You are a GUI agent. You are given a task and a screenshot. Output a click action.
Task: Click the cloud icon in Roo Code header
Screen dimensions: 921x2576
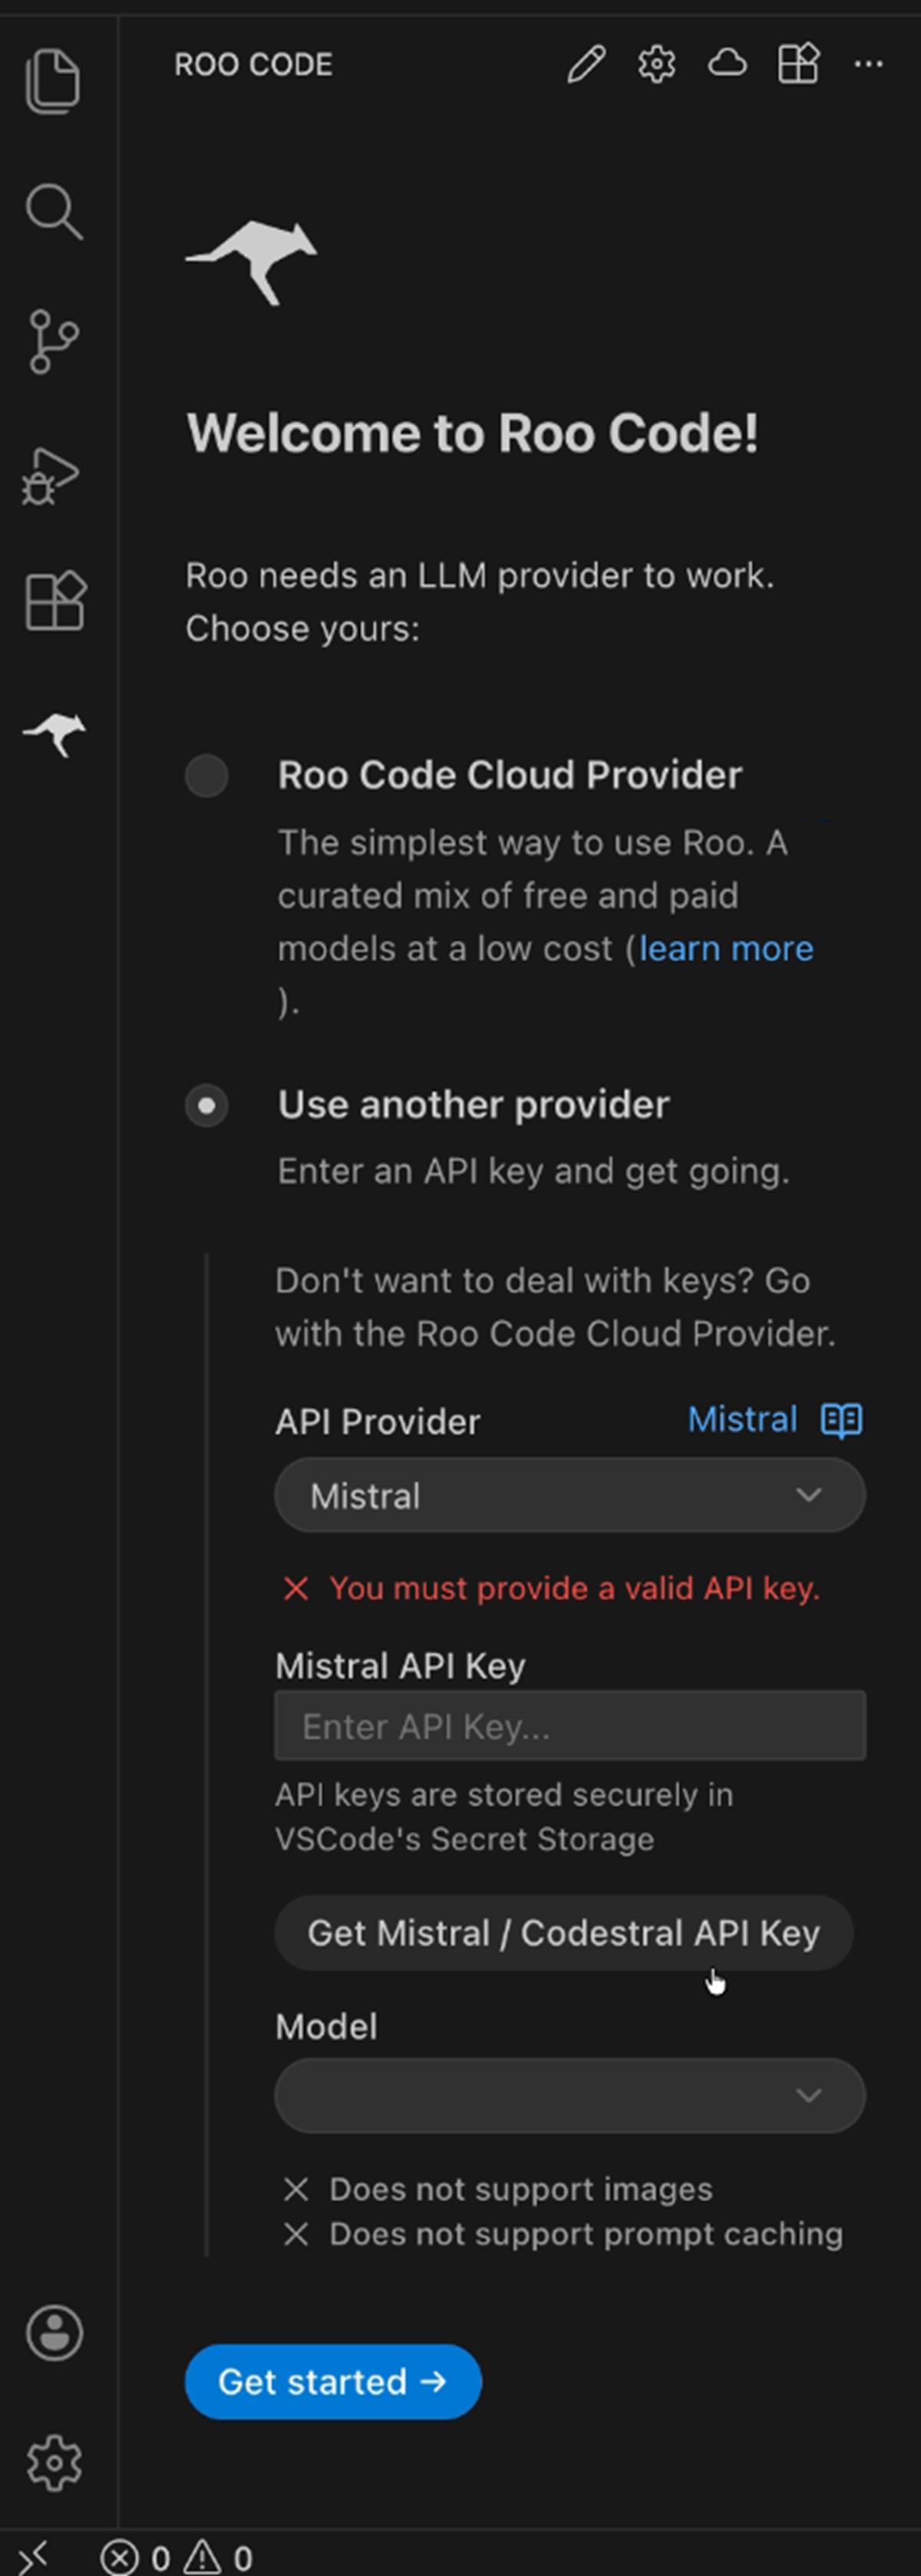(727, 65)
